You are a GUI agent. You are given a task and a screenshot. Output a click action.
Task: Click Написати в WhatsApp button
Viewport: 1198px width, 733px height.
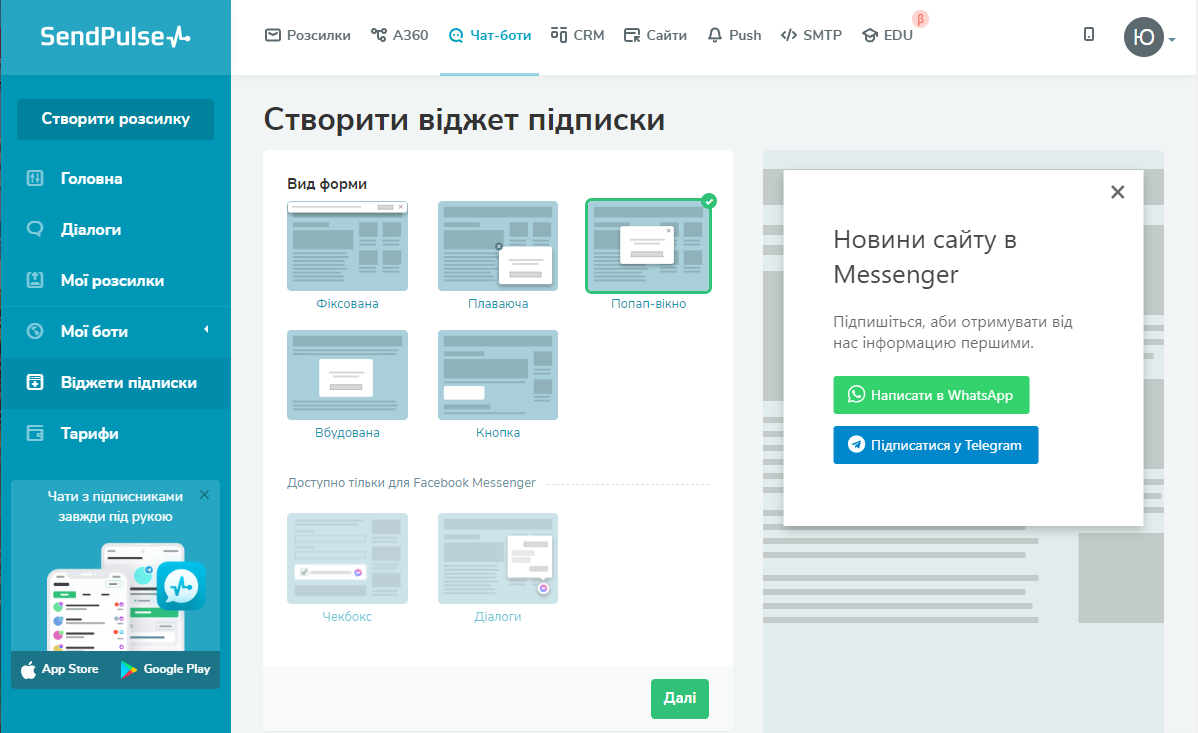[931, 395]
